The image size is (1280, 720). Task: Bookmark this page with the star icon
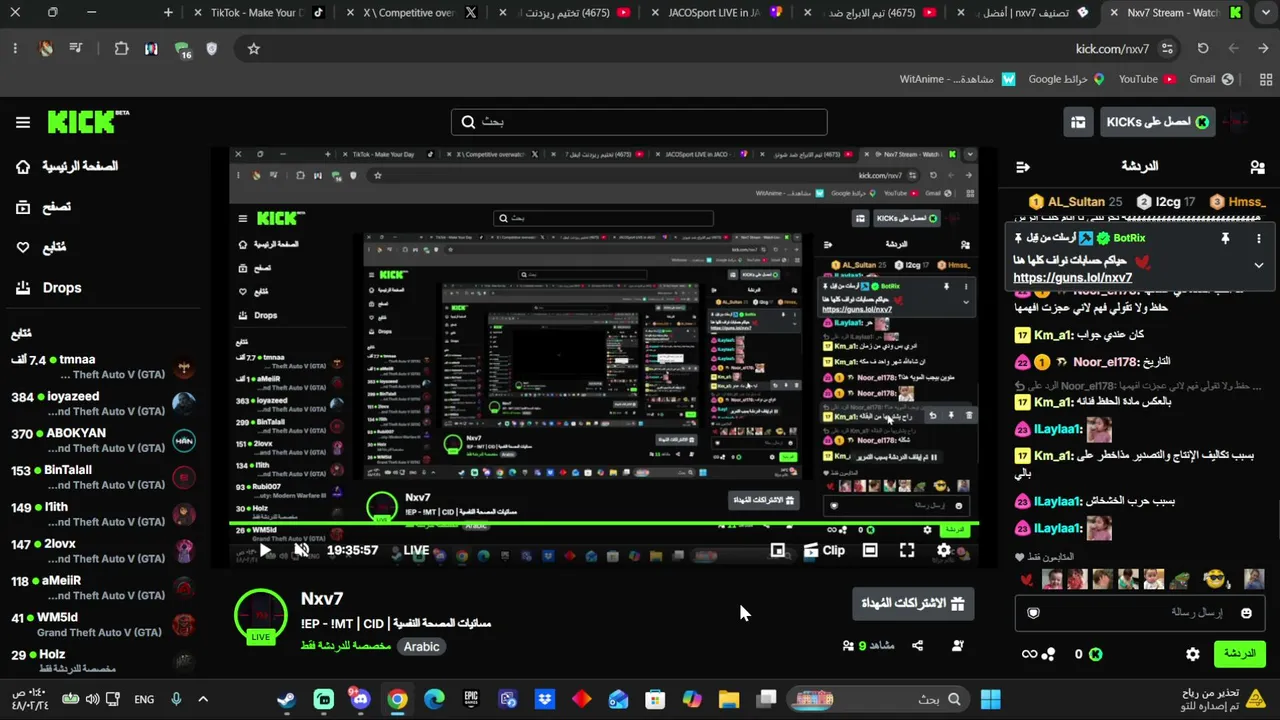[253, 48]
